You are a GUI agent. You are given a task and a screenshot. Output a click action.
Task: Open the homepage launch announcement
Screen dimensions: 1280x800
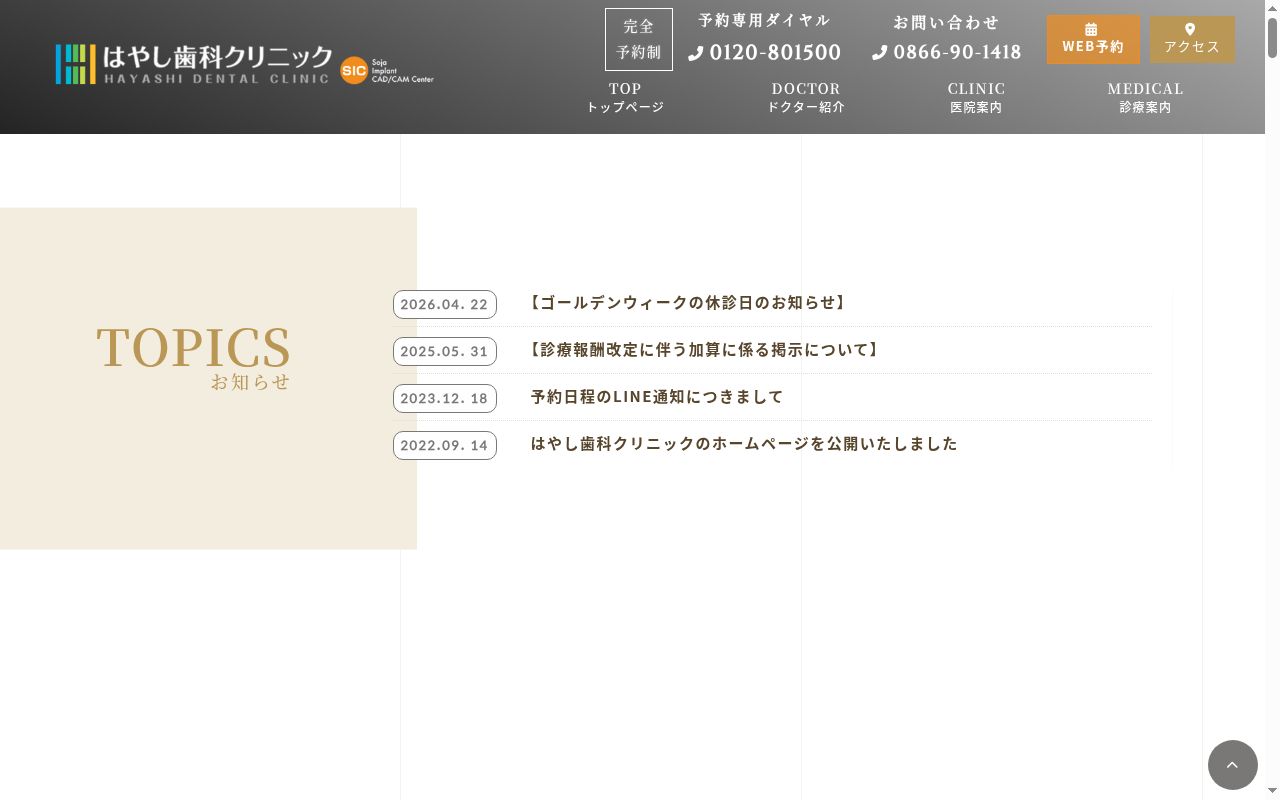coord(744,443)
